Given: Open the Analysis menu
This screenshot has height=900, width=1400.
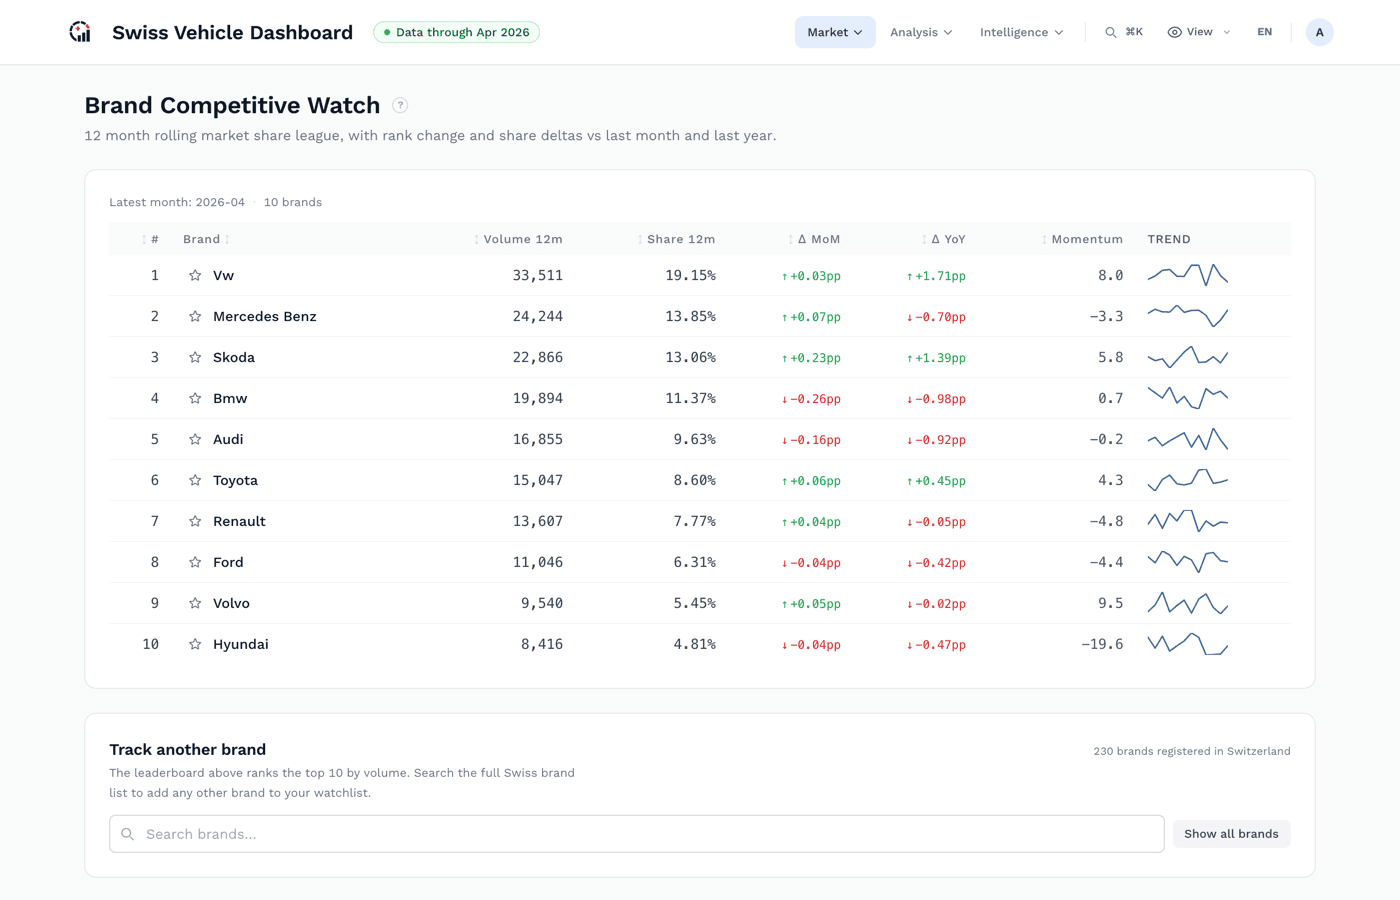Looking at the screenshot, I should point(921,32).
